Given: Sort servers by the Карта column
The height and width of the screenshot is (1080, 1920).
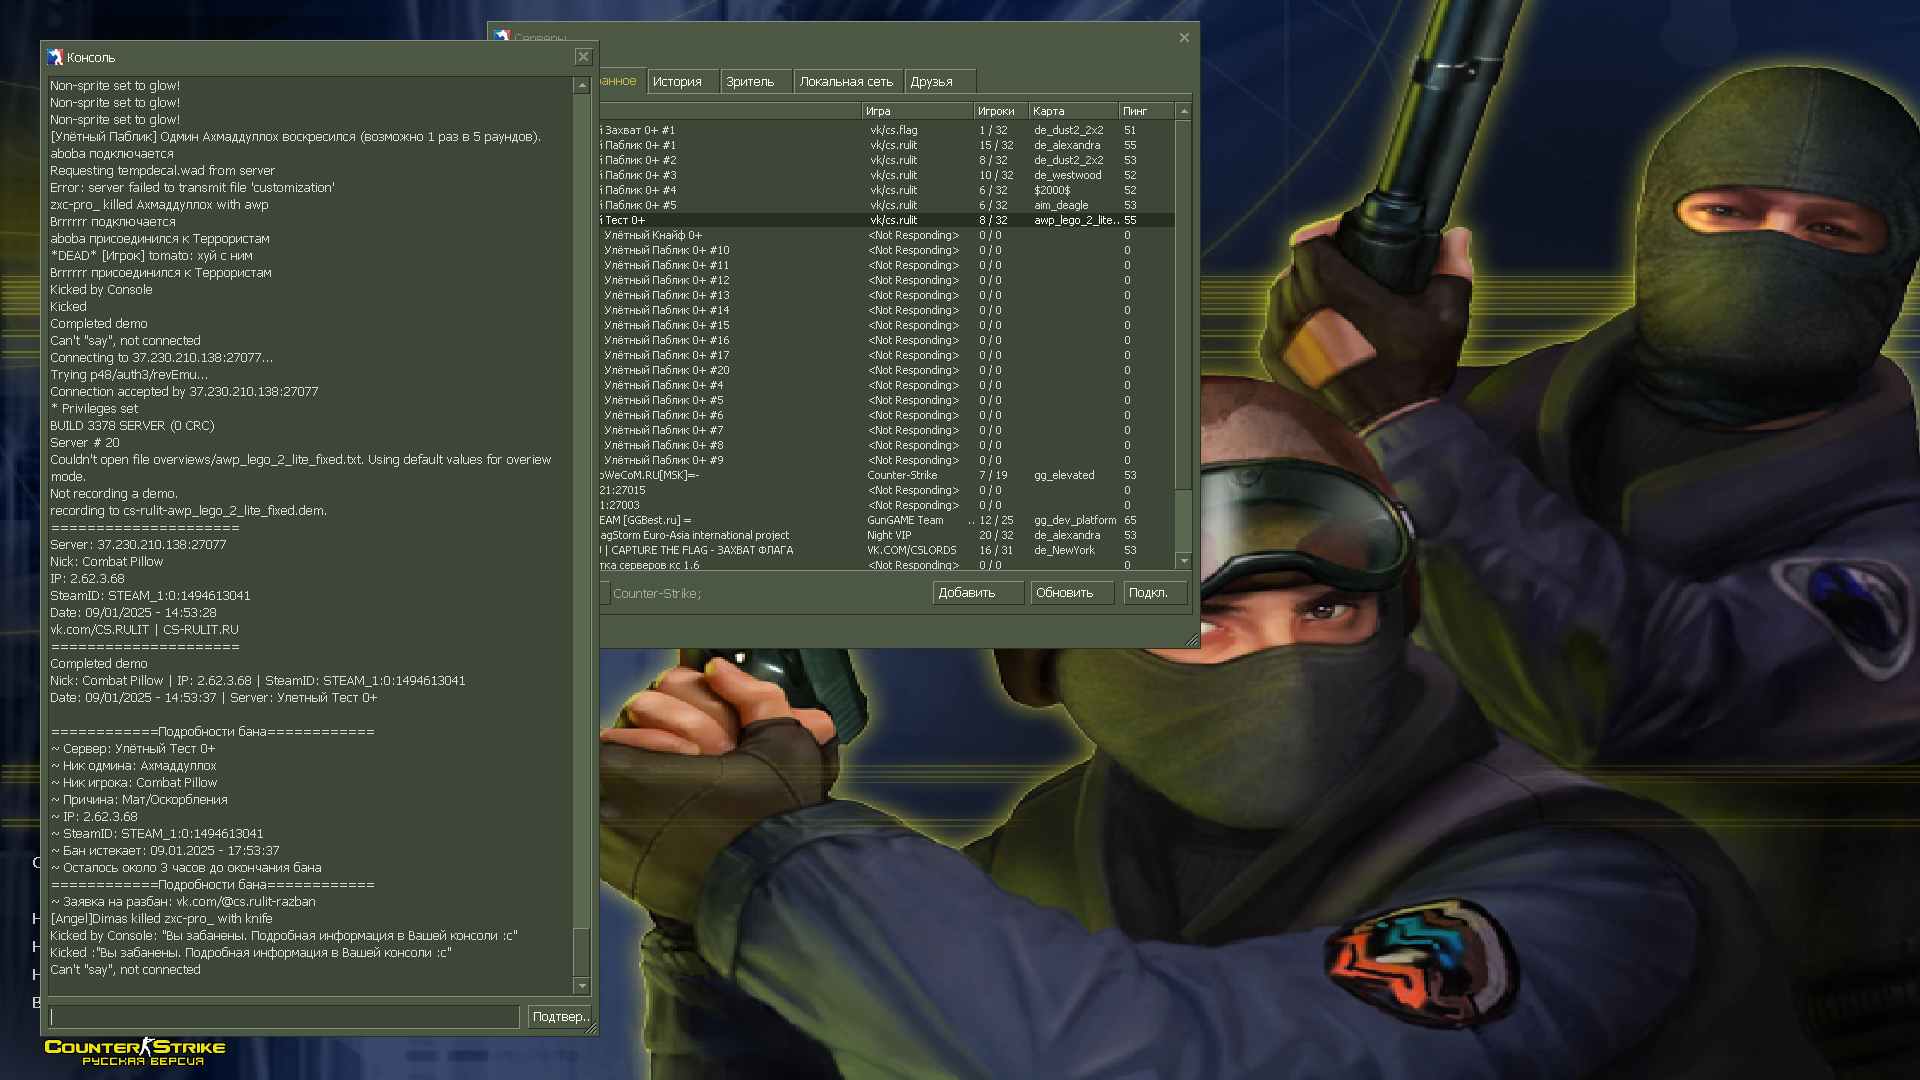Looking at the screenshot, I should pos(1073,111).
